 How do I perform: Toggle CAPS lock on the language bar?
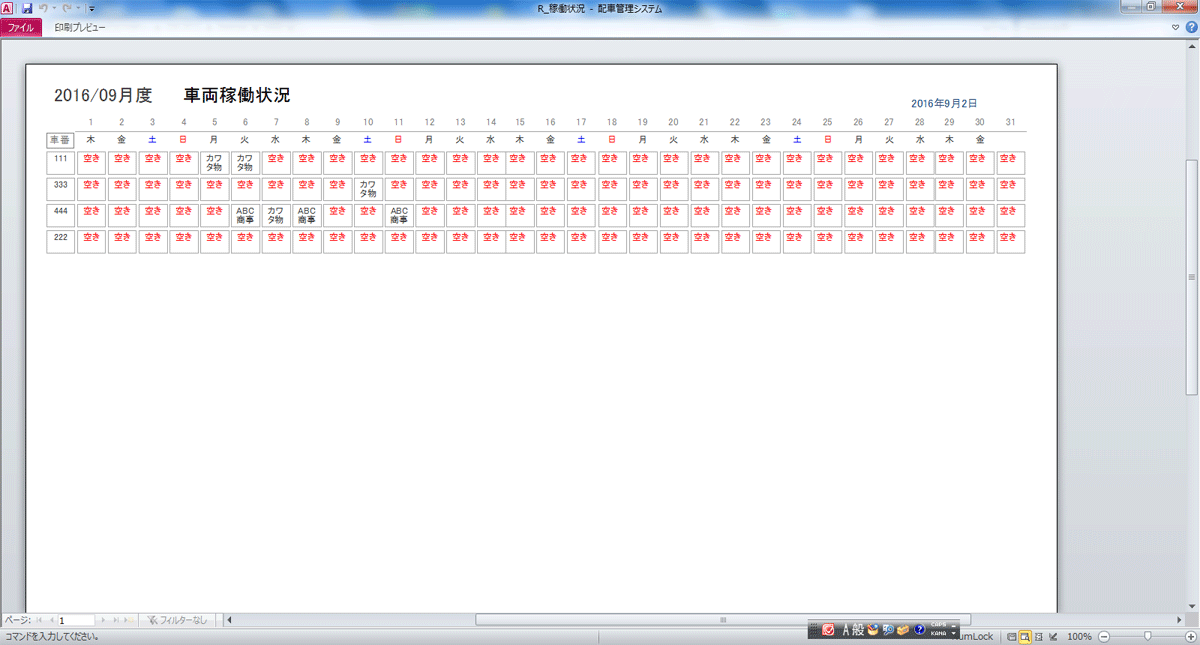point(939,626)
